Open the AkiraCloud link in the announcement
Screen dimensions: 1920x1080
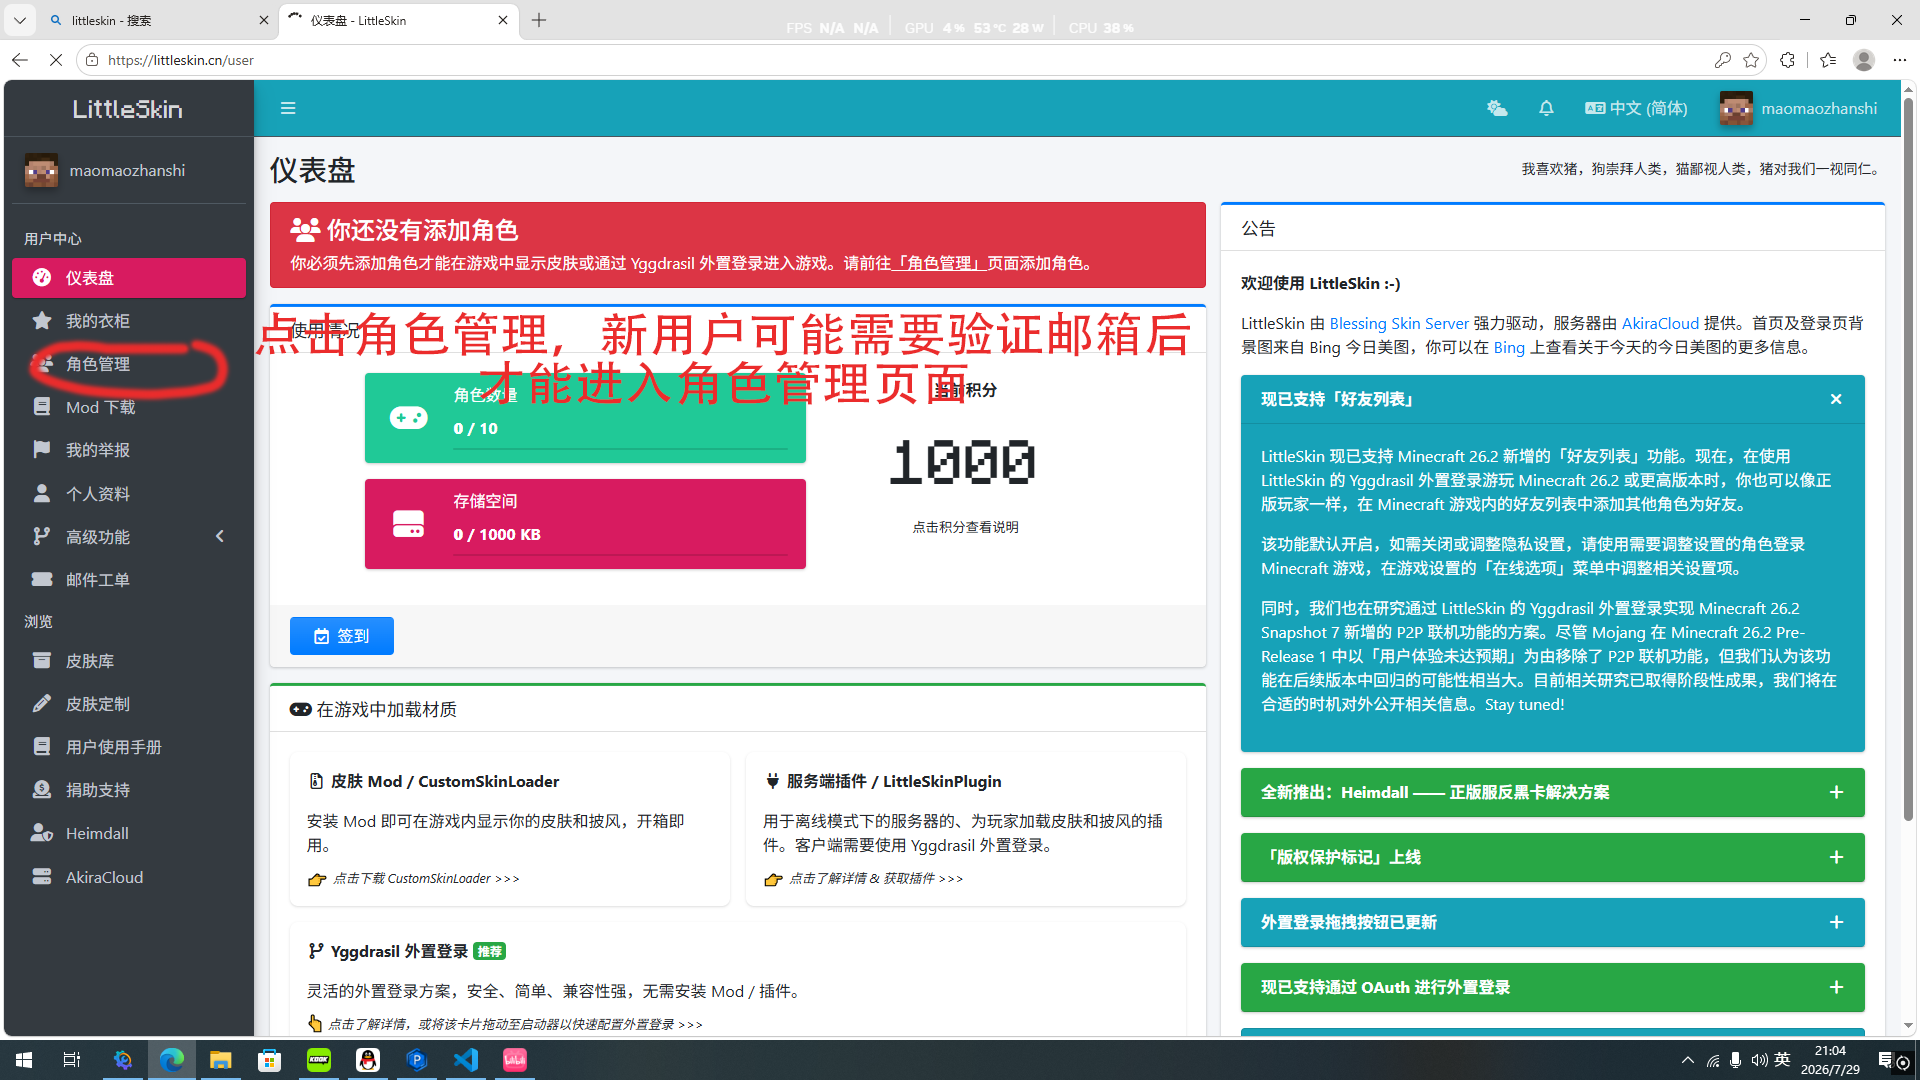[x=1660, y=323]
